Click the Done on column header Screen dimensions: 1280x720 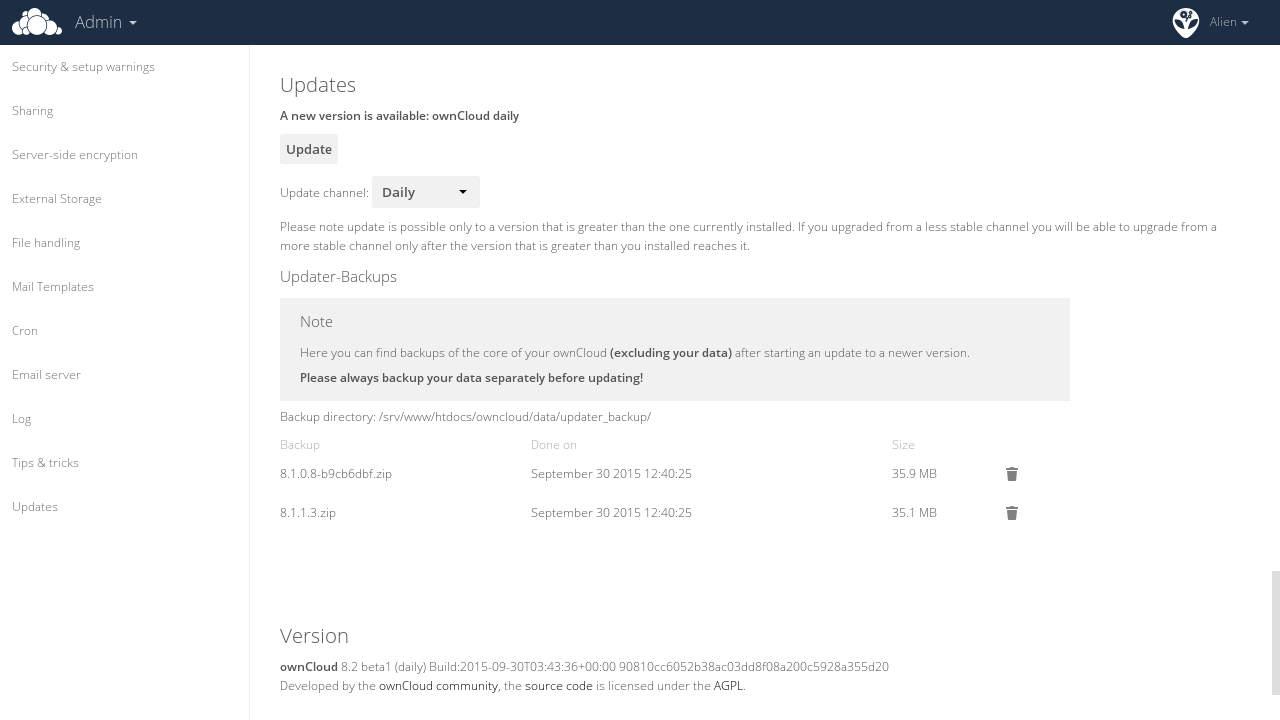coord(554,445)
